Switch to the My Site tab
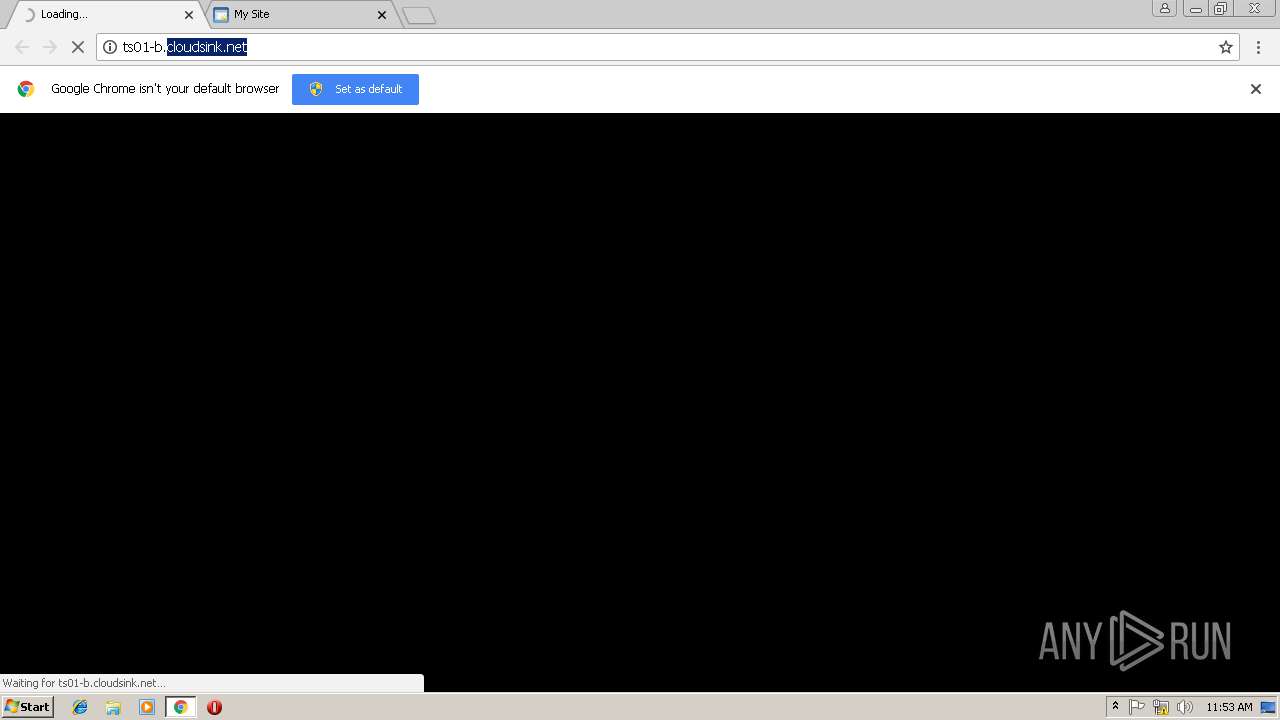The height and width of the screenshot is (720, 1280). (298, 15)
